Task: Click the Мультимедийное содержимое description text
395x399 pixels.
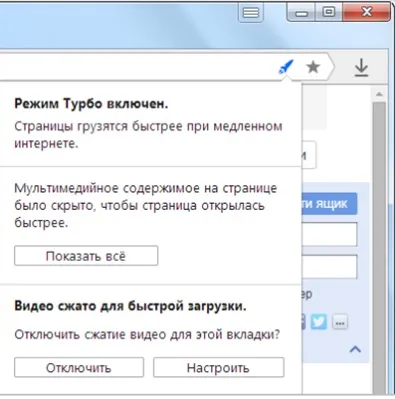Action: click(146, 205)
